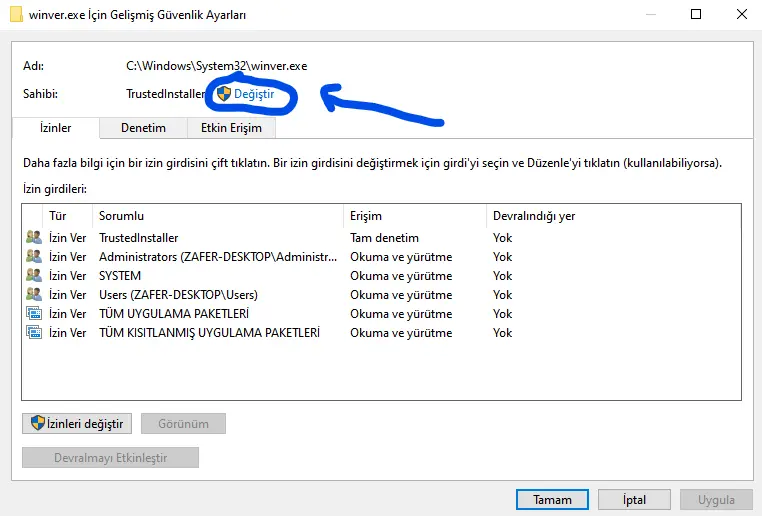This screenshot has width=762, height=516.
Task: Click the İzinleri değiştir button
Action: [x=77, y=424]
